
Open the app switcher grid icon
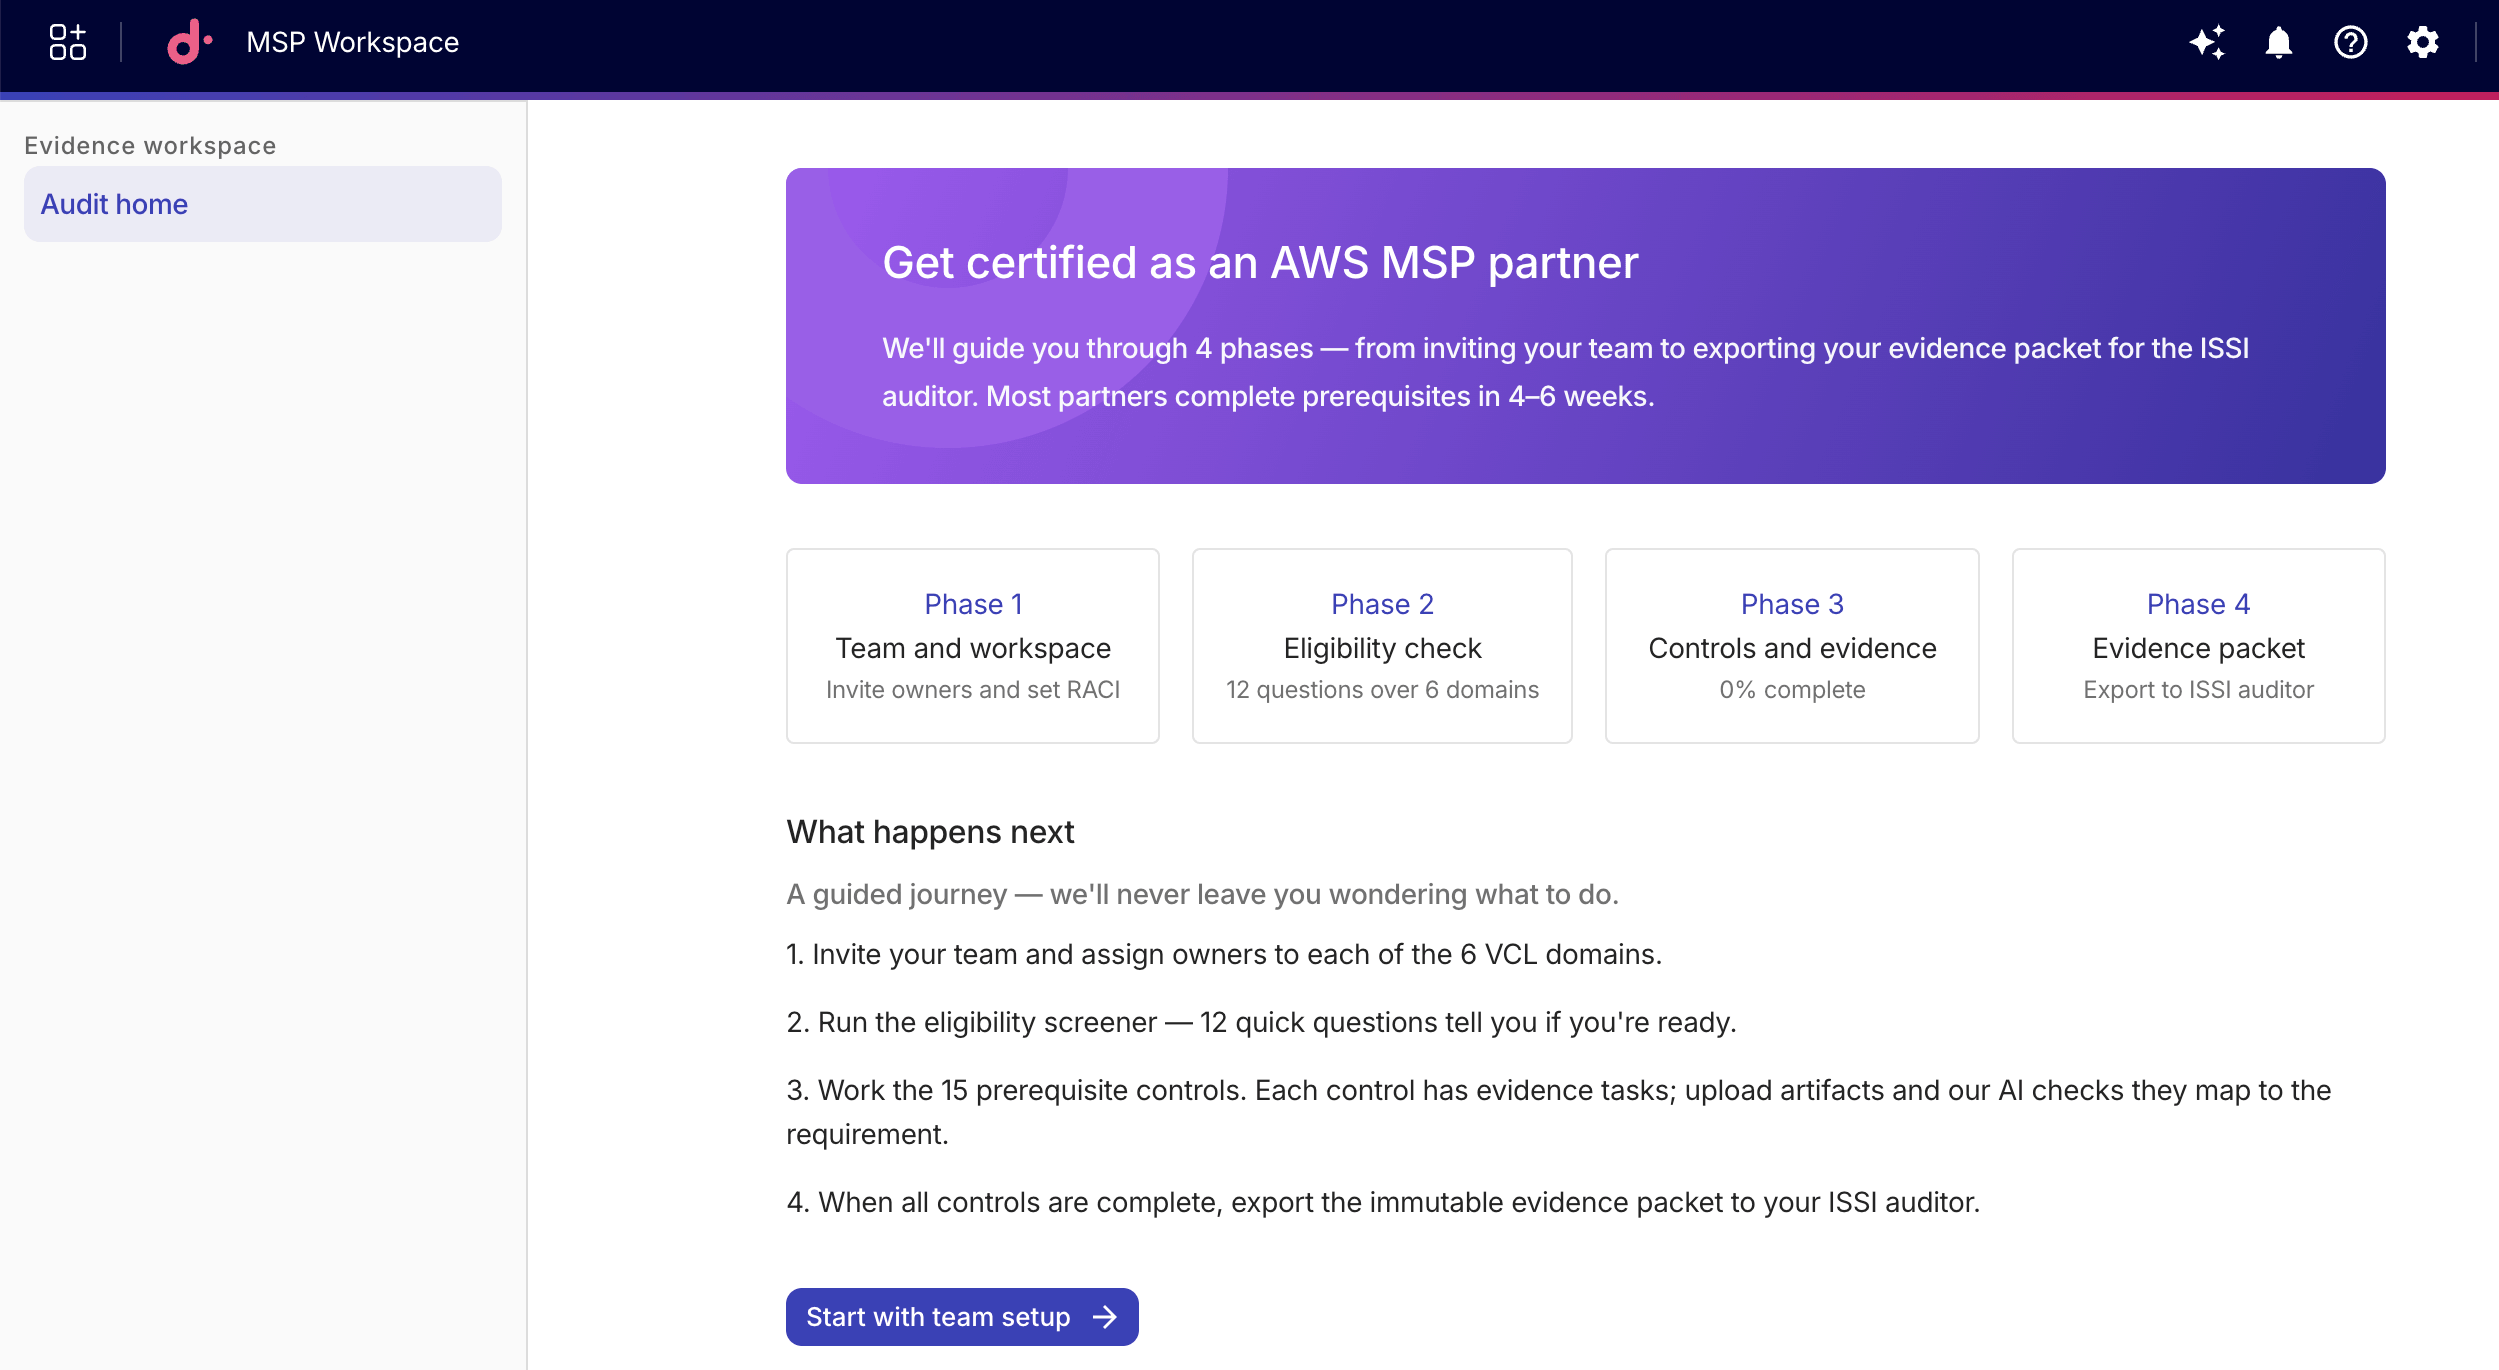click(68, 42)
